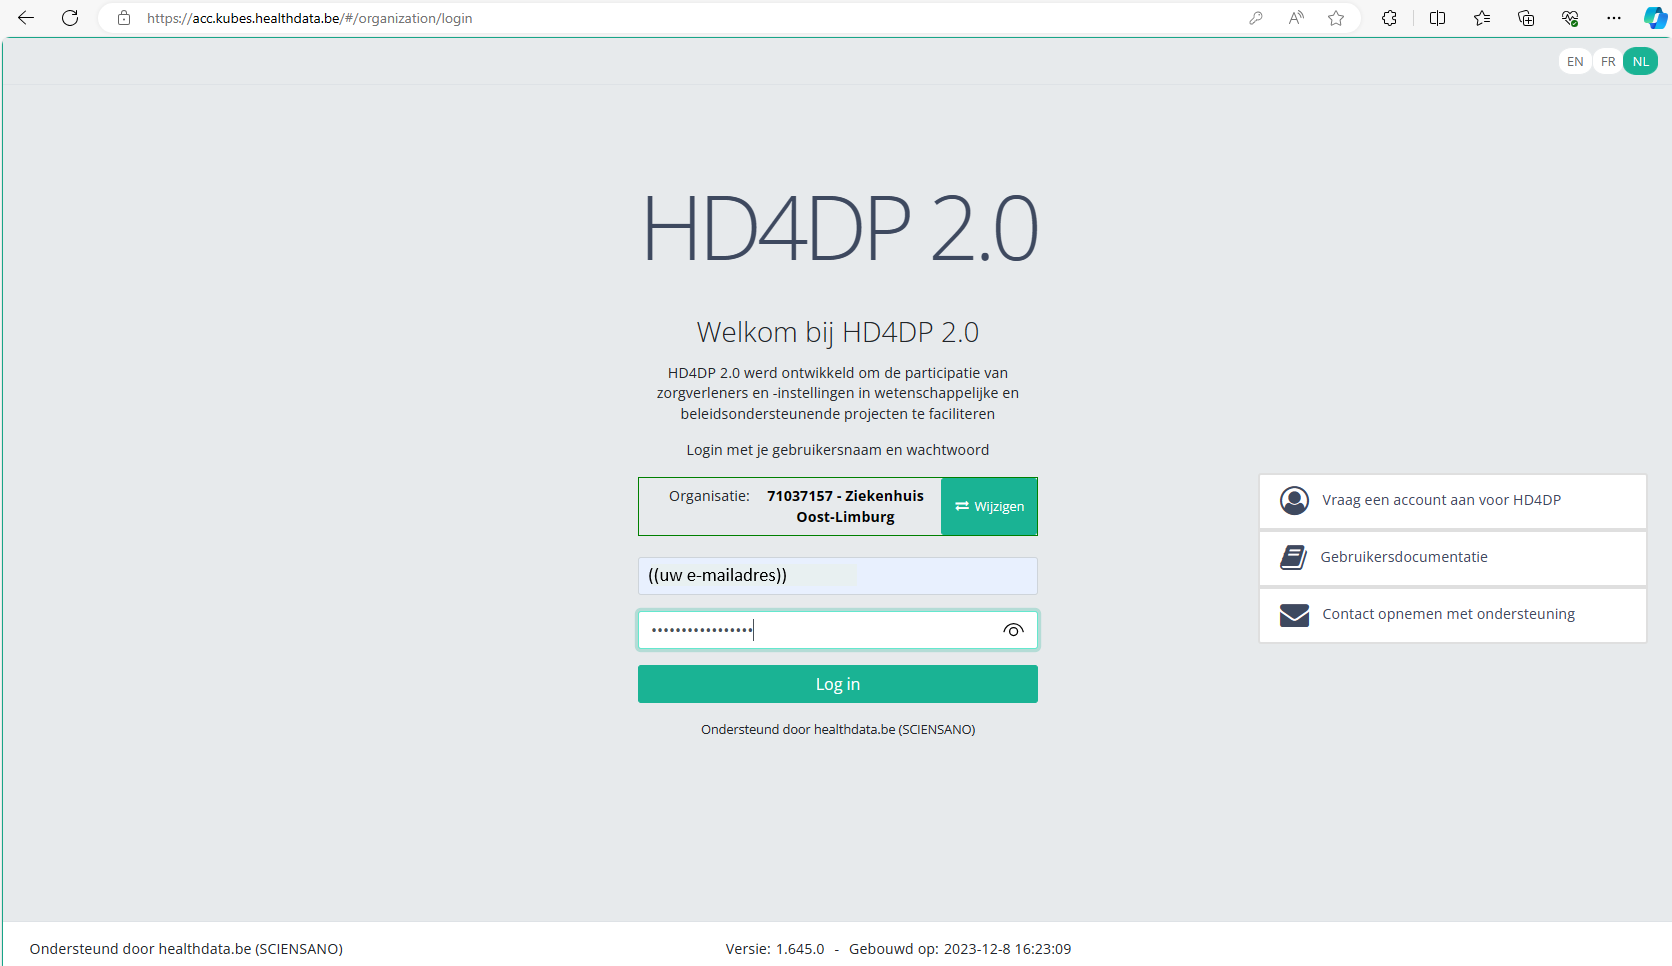Change organisation with Wijzigen button

[989, 506]
